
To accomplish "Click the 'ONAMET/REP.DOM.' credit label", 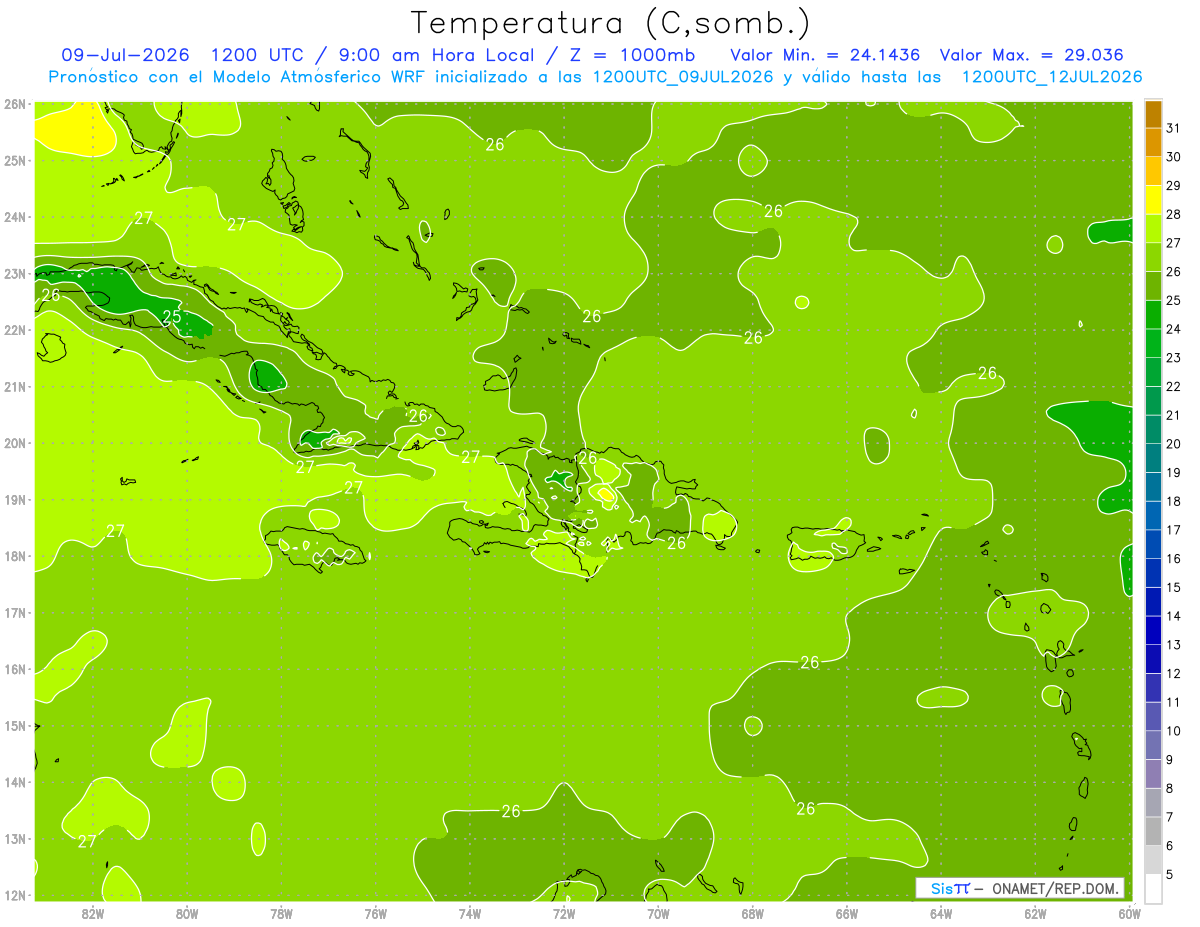I will point(1056,888).
